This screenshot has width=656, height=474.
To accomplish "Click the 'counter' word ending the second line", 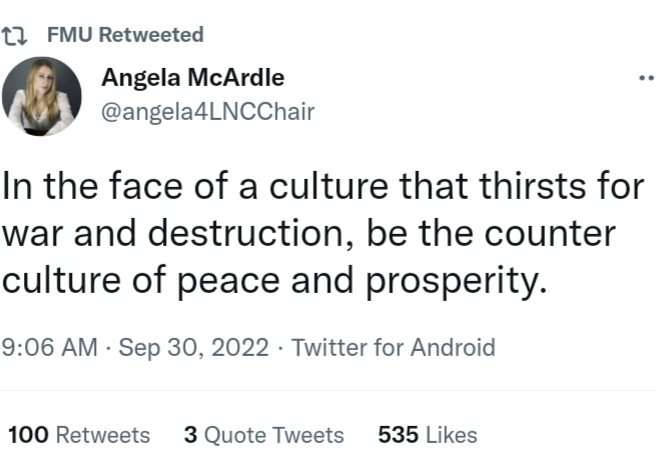I will click(550, 233).
